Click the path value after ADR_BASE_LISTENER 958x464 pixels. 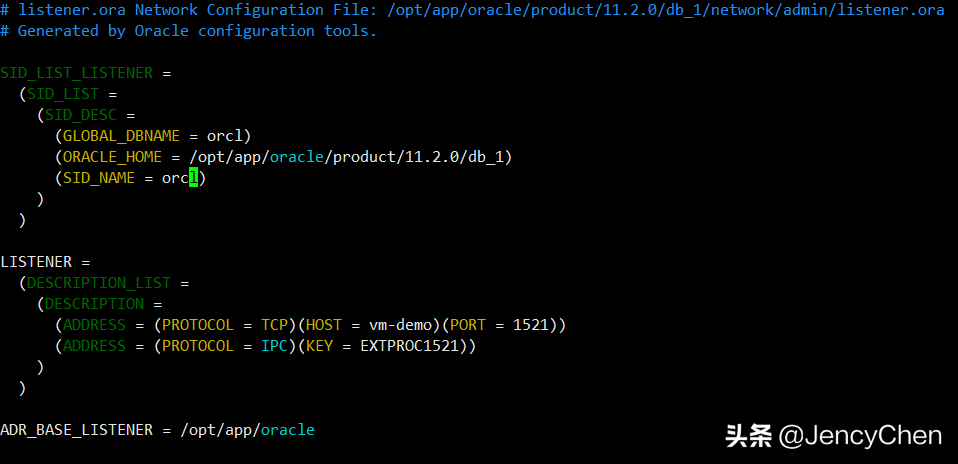(247, 430)
